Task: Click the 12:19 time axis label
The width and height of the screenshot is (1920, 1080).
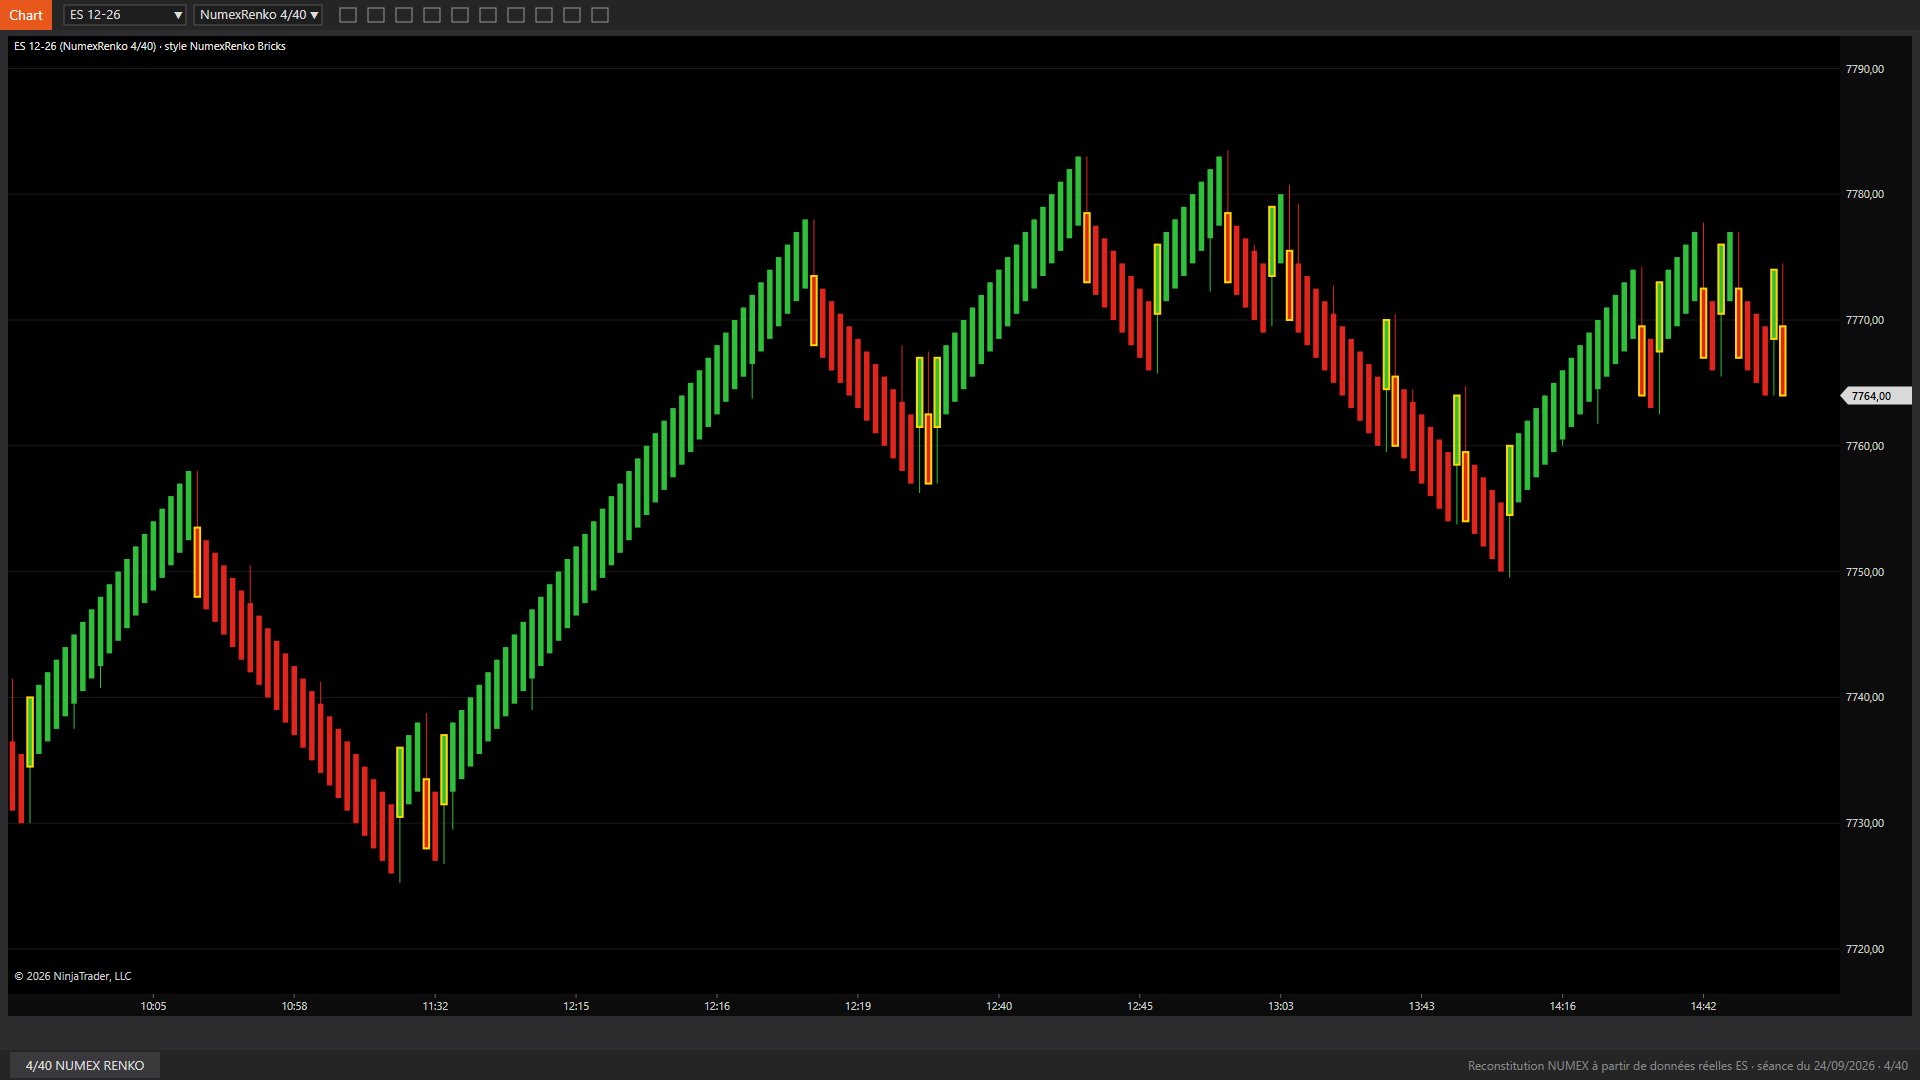Action: (x=858, y=1006)
